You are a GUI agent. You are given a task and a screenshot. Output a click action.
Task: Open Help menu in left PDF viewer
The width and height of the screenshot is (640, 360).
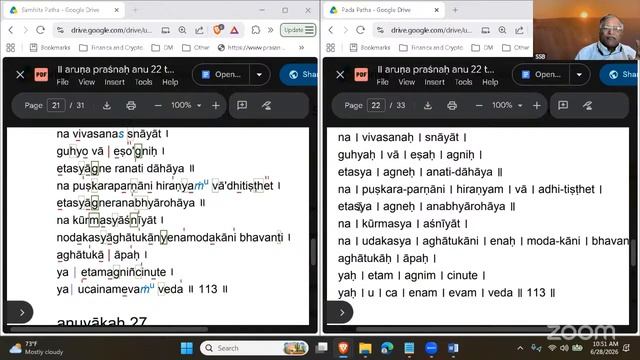point(170,82)
